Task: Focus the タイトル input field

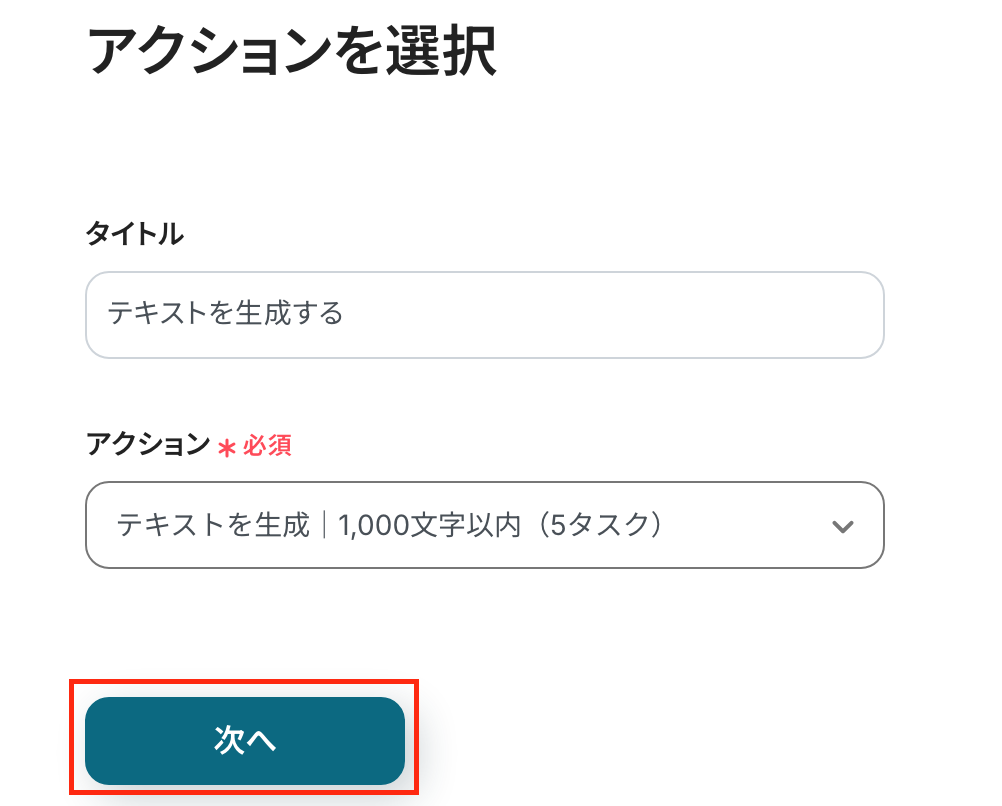Action: click(x=484, y=314)
